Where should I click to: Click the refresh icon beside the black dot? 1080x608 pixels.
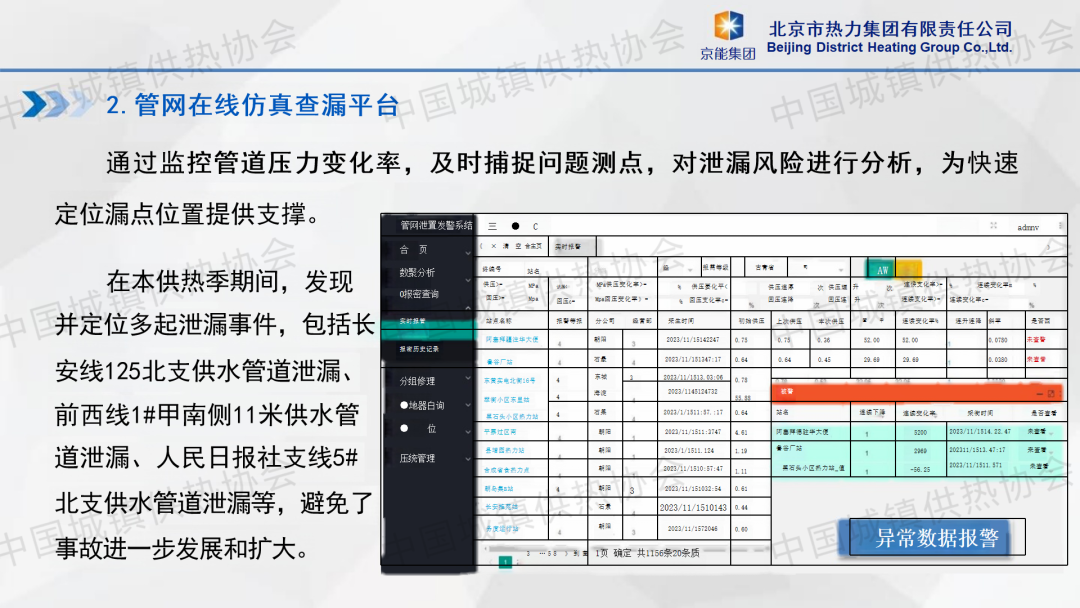pos(535,227)
